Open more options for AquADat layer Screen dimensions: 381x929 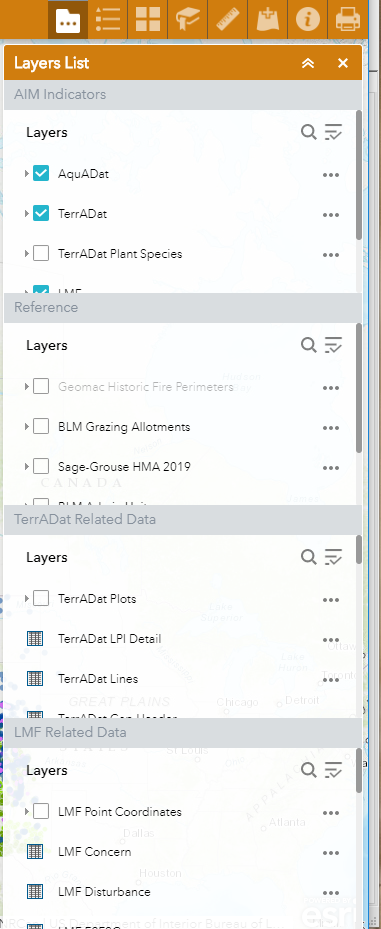click(331, 175)
